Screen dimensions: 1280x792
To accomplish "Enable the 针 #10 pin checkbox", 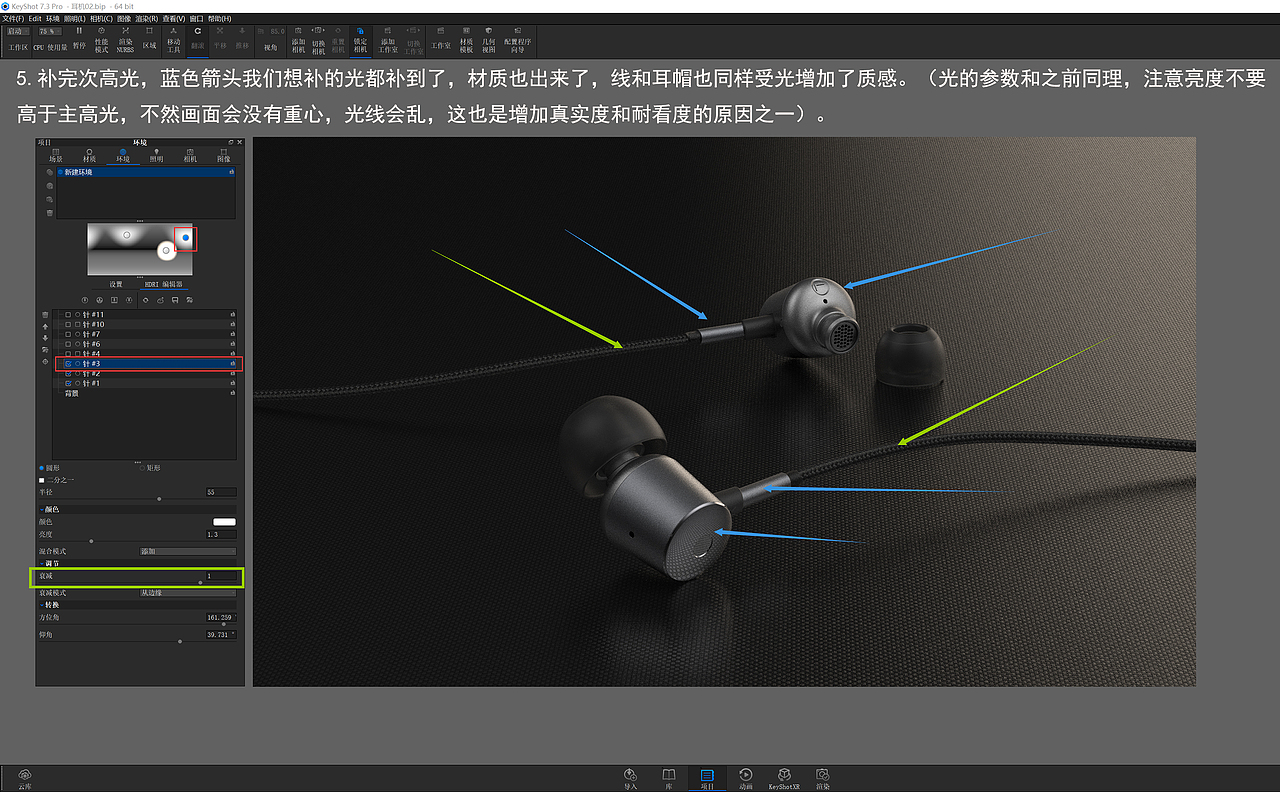I will pyautogui.click(x=68, y=325).
